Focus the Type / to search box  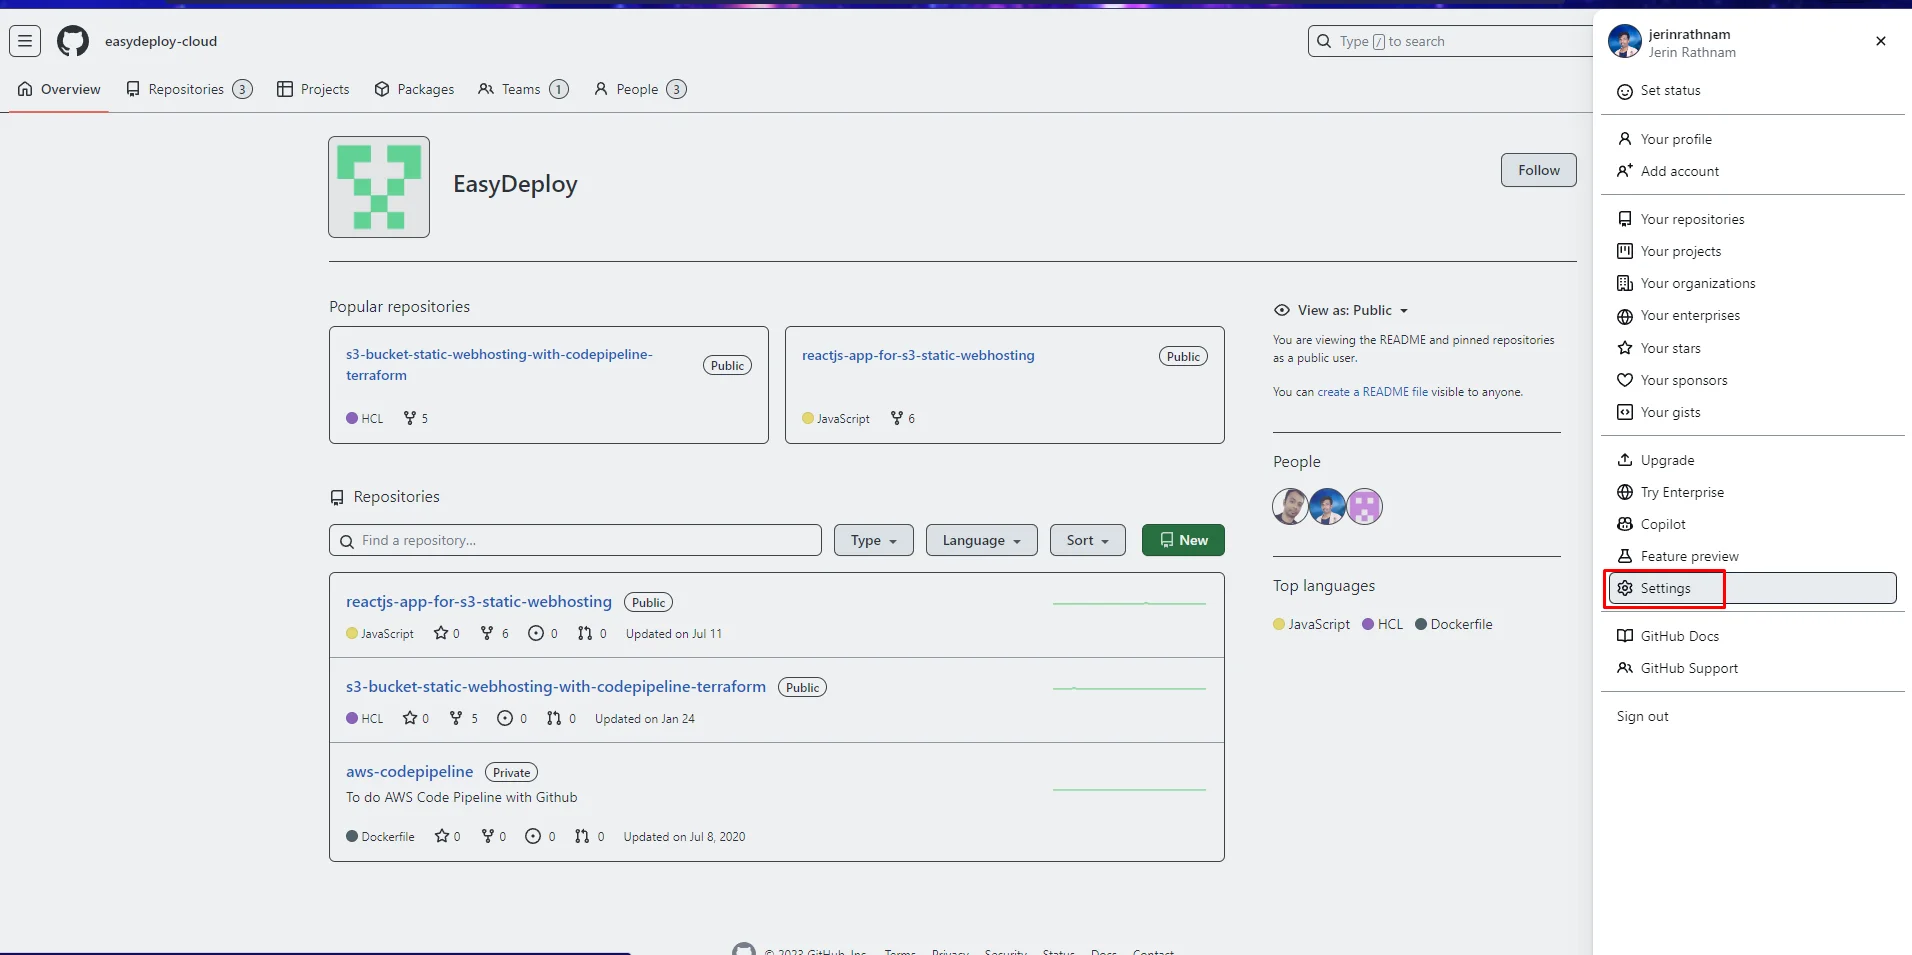(1452, 41)
